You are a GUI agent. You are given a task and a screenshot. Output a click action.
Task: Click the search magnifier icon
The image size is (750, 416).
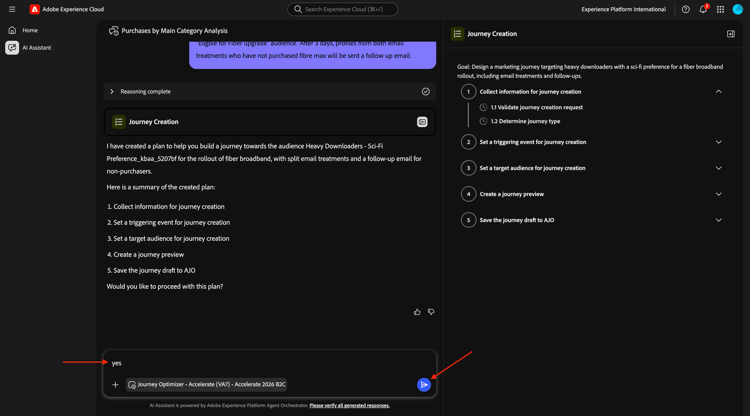(x=298, y=9)
